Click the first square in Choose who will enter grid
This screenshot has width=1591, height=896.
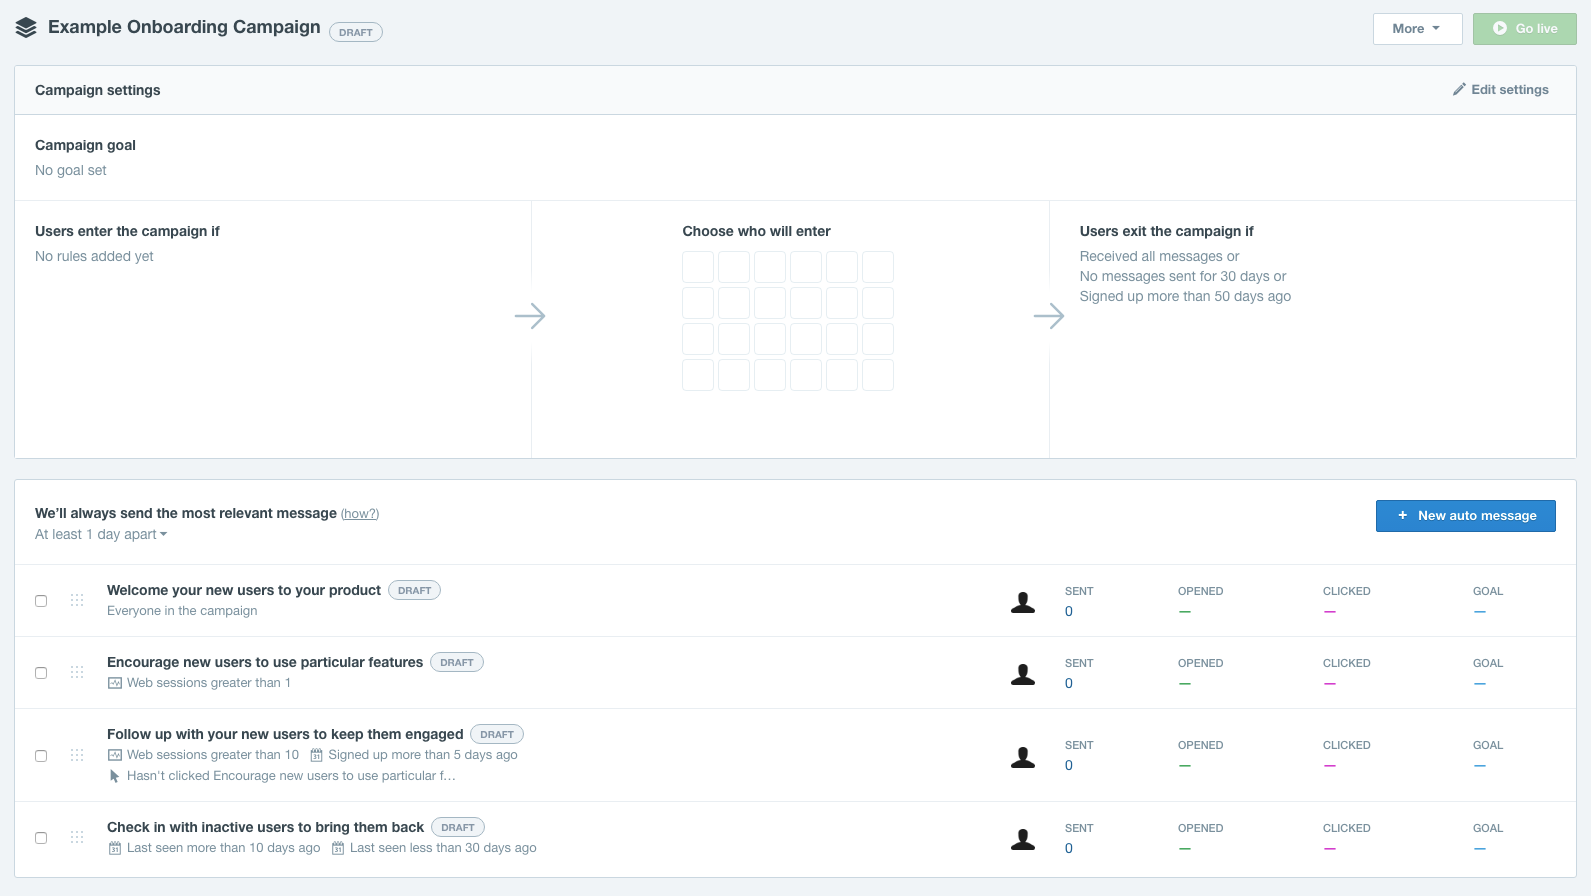point(698,267)
